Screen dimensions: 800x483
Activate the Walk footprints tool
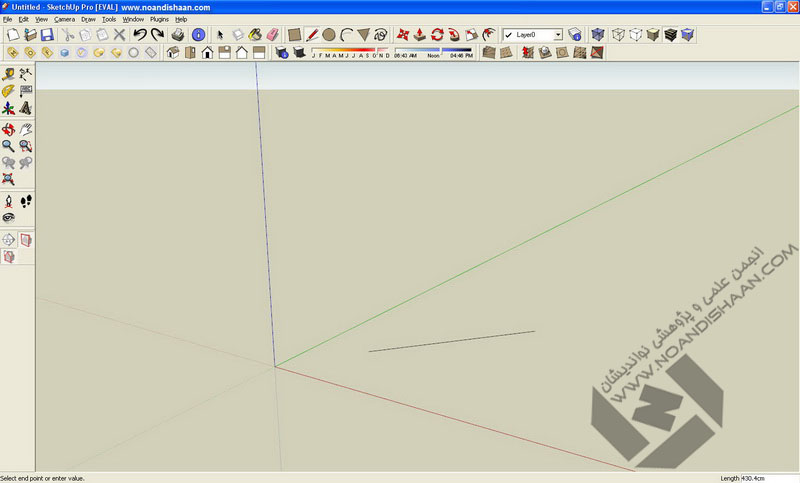[26, 201]
